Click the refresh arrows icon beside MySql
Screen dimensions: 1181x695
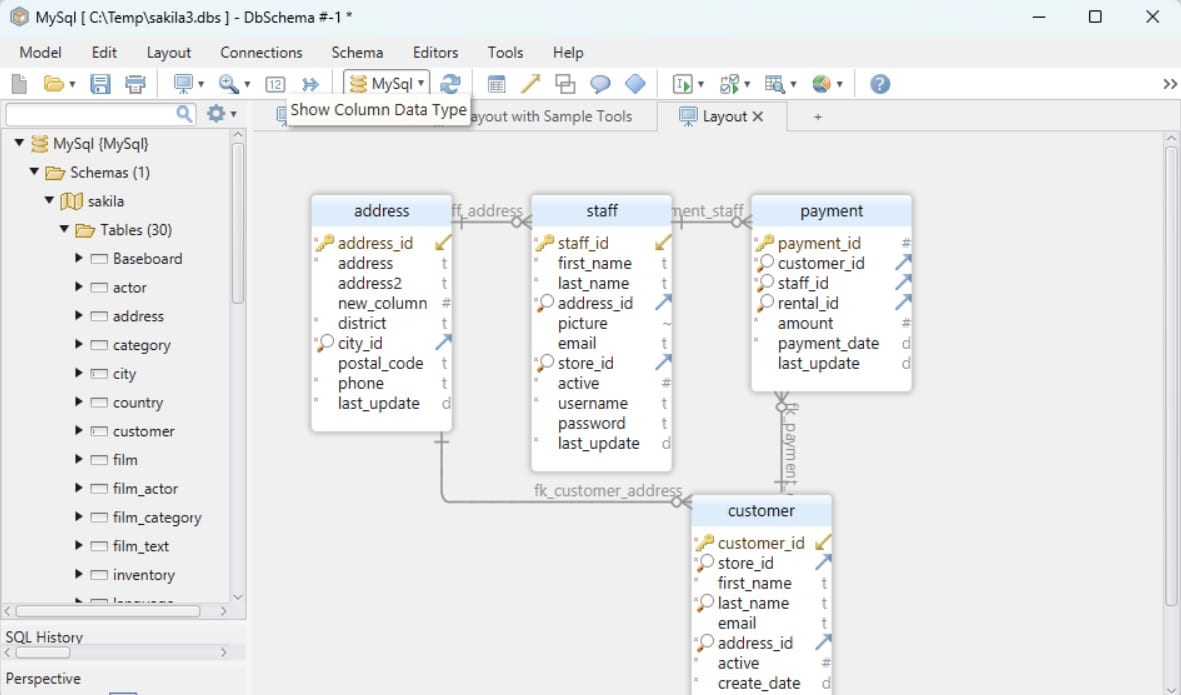pyautogui.click(x=450, y=84)
